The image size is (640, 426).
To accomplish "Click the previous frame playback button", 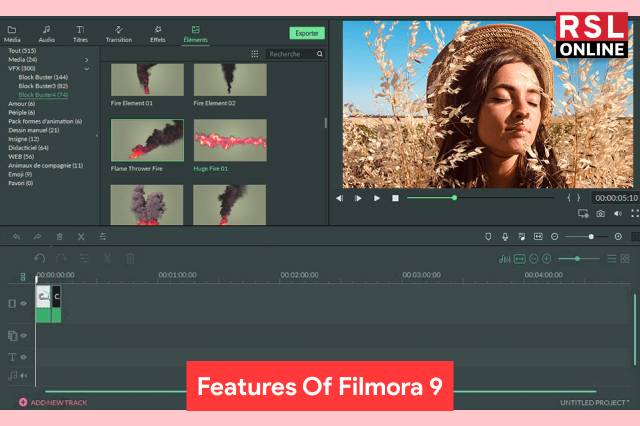I will (x=339, y=198).
